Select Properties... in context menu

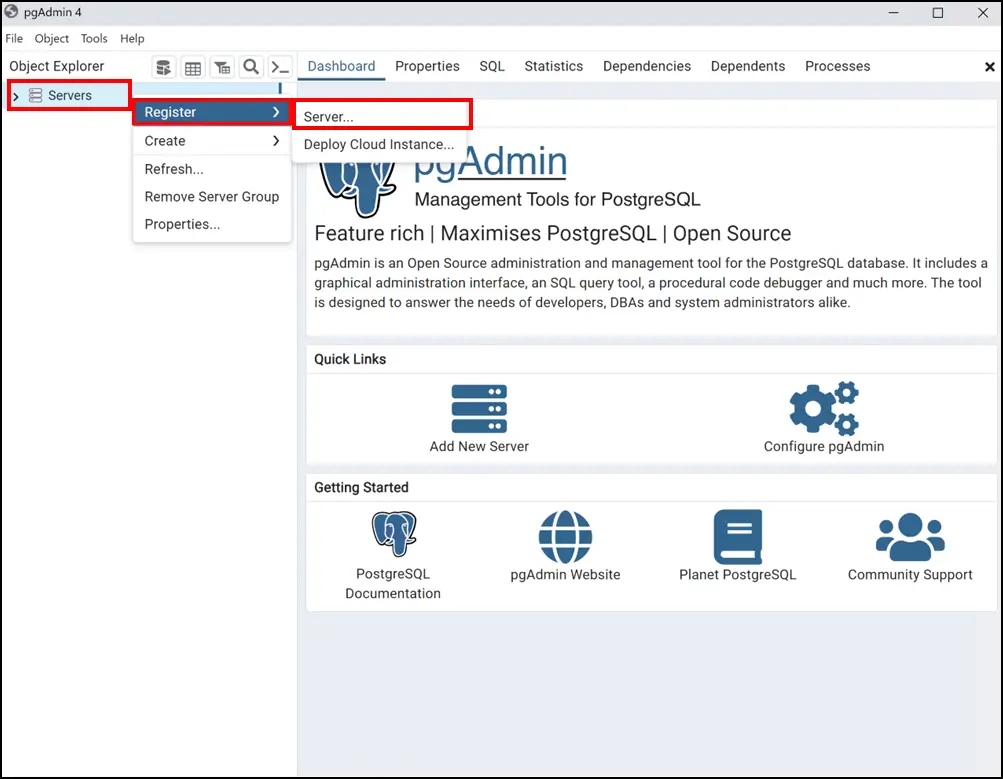[212, 224]
